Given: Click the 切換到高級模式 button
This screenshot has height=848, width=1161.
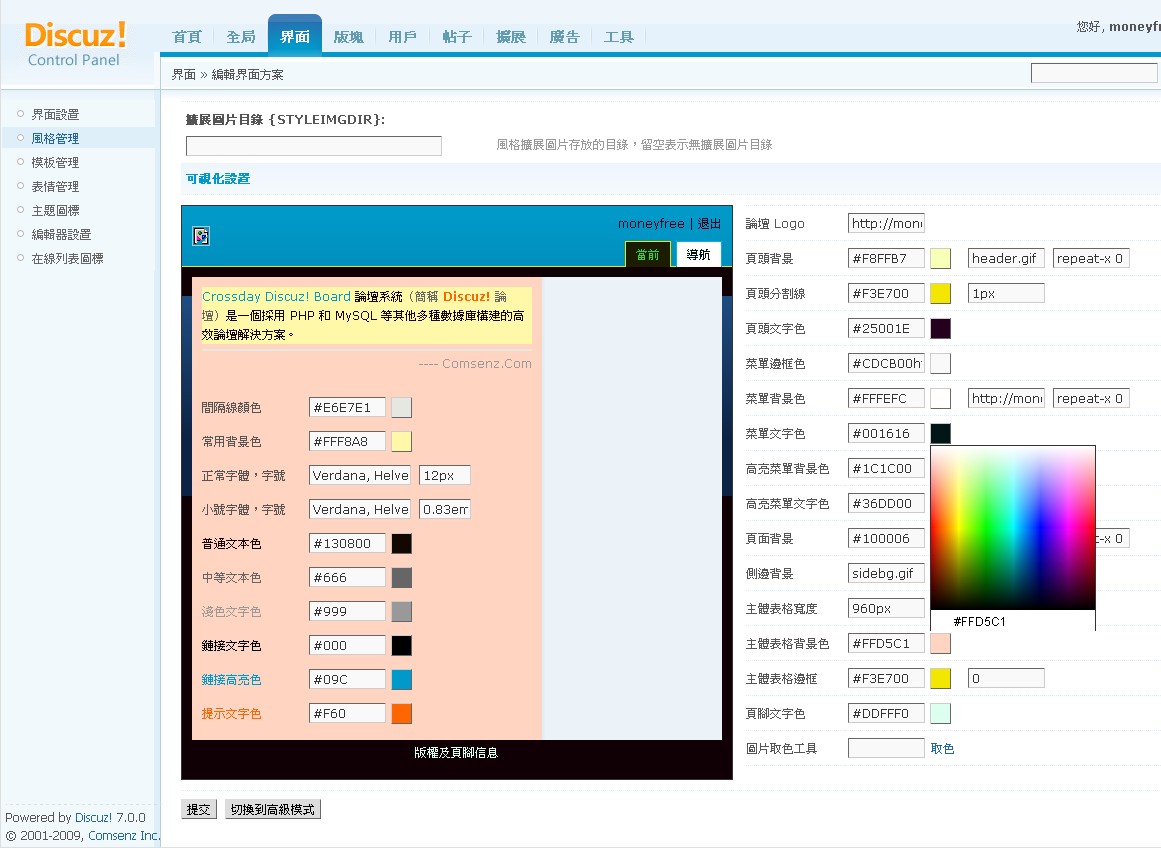Looking at the screenshot, I should point(272,810).
